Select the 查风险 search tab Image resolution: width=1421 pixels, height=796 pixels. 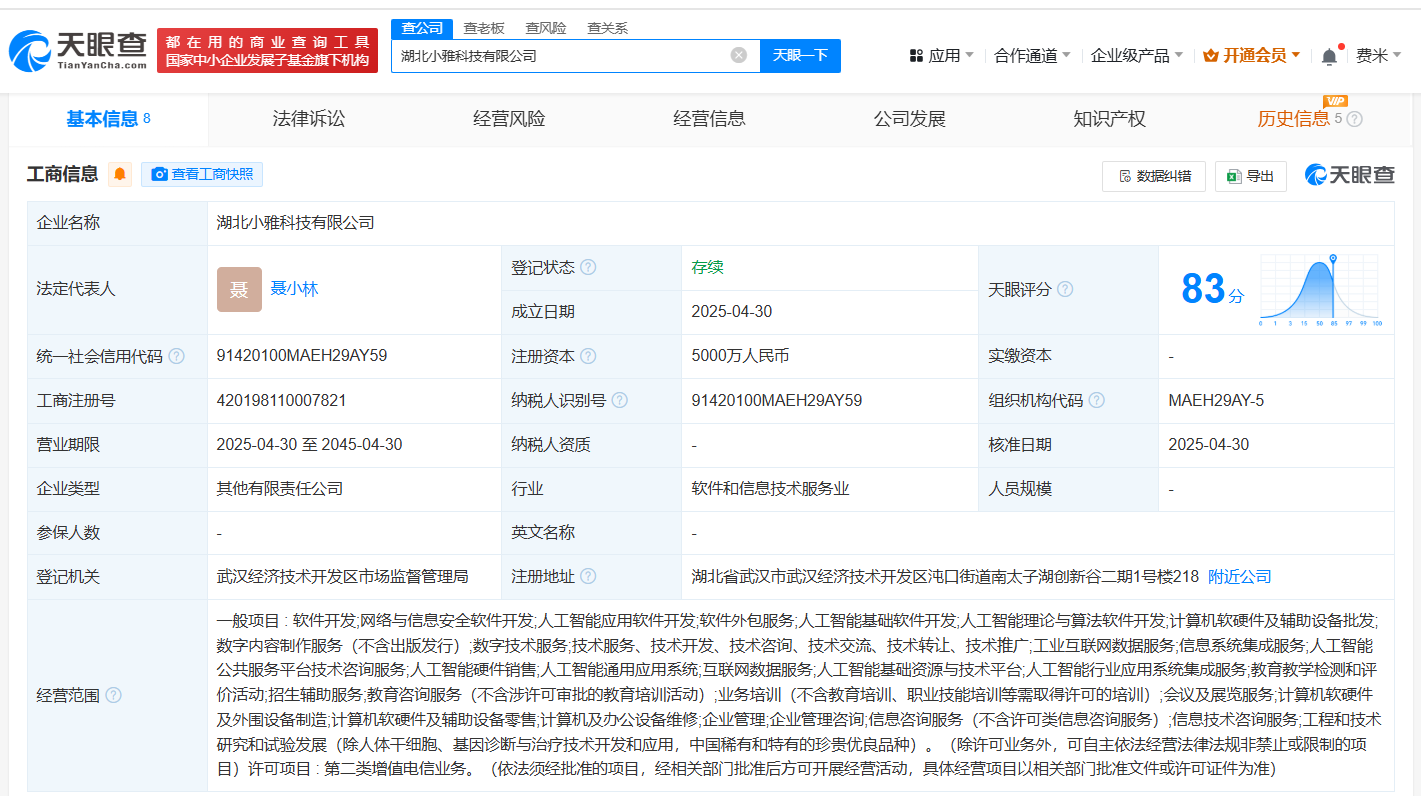[x=546, y=28]
